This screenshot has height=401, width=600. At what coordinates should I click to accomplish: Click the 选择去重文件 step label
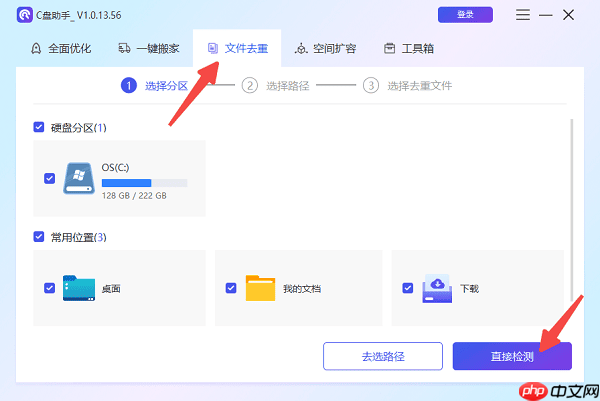click(x=419, y=86)
